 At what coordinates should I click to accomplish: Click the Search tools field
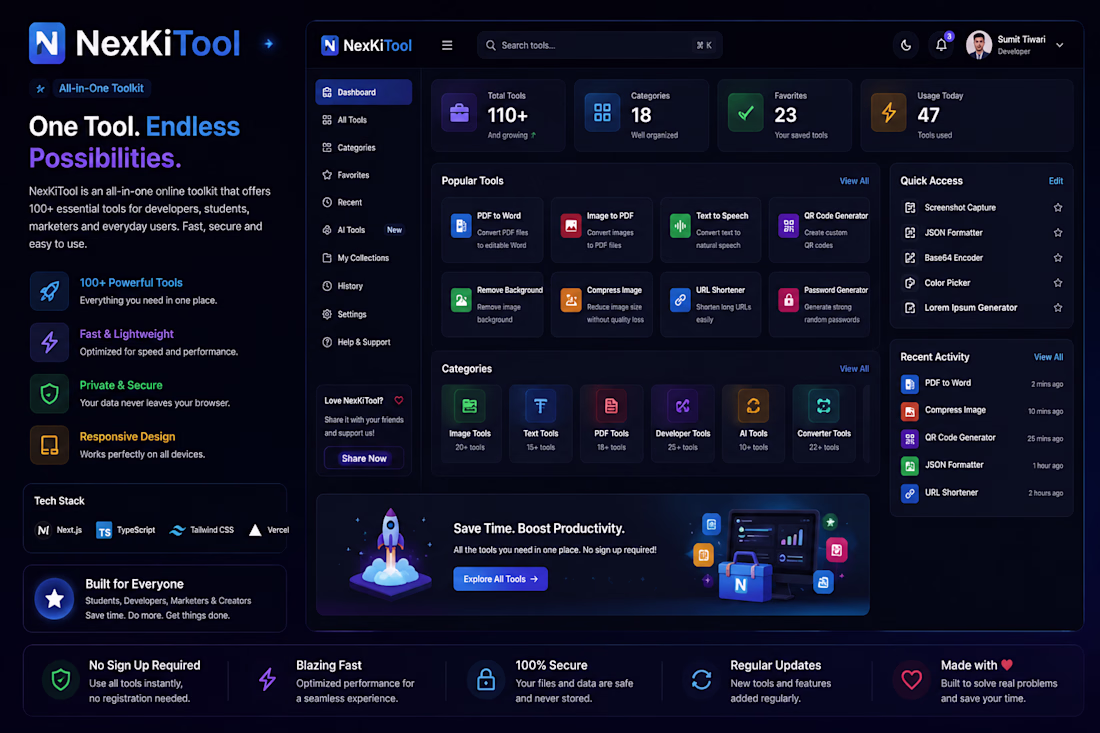point(600,46)
